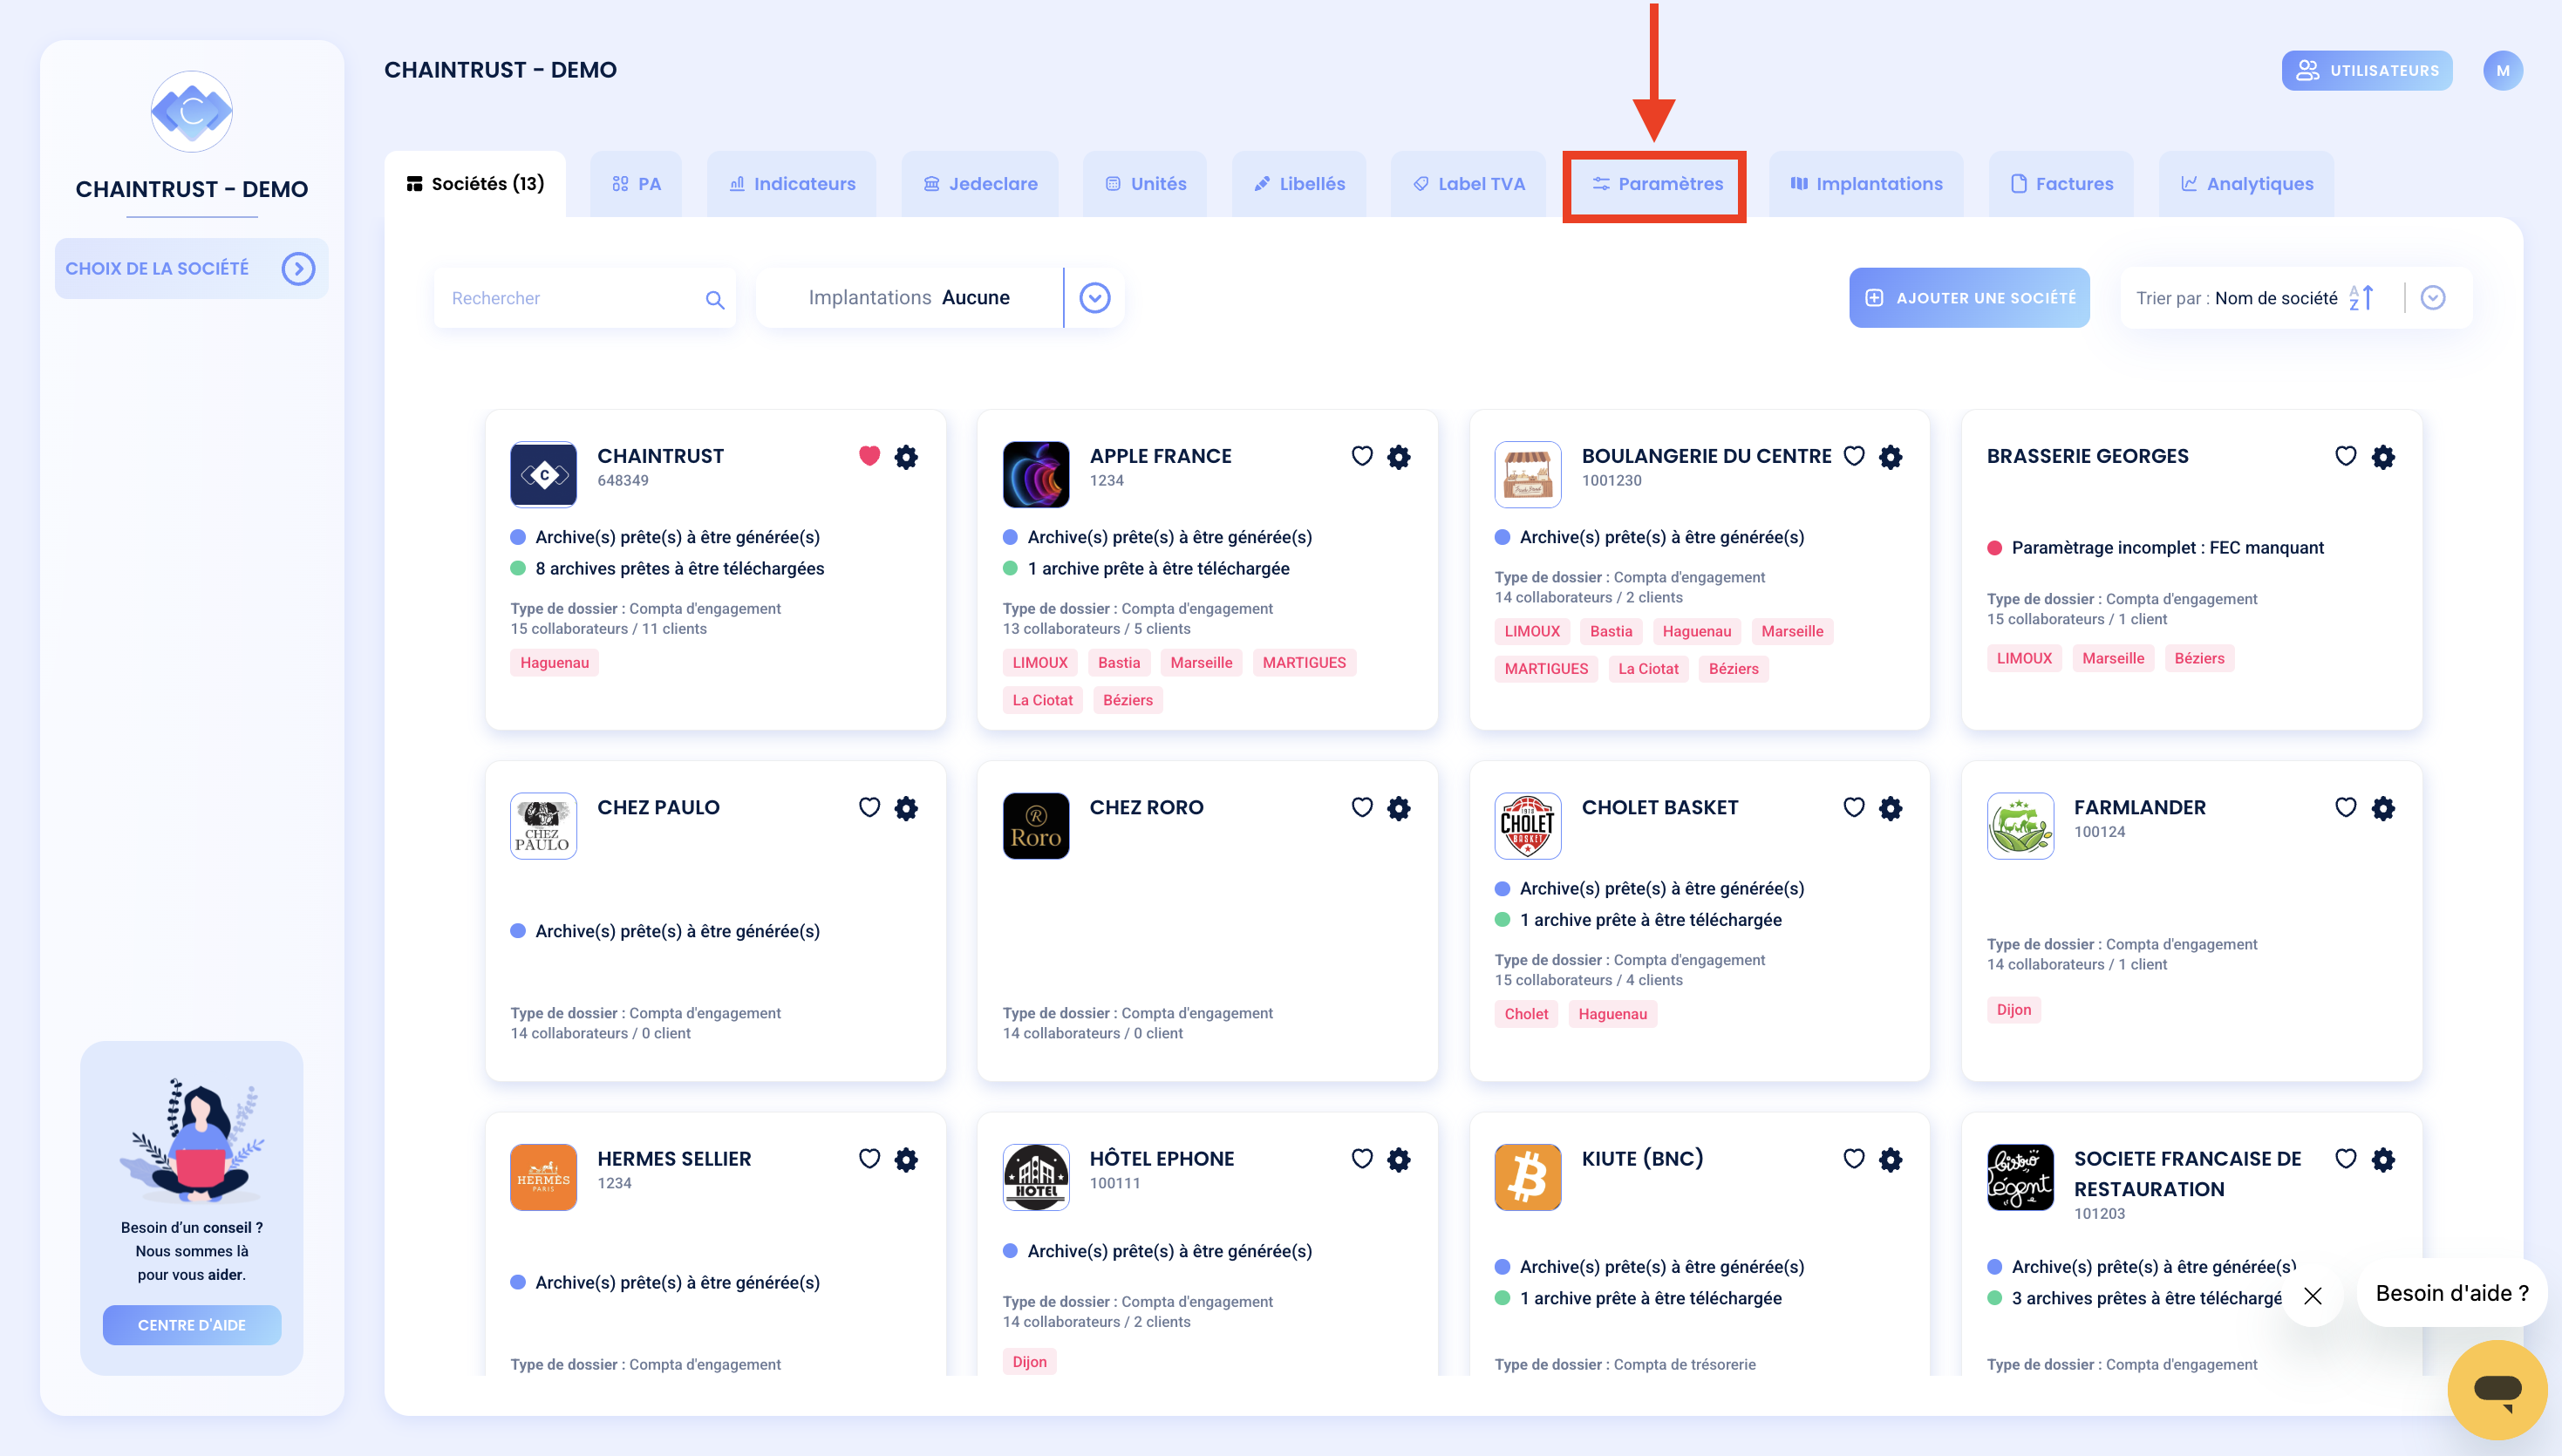Open settings gear for BOULANGERIE DU CENTRE
This screenshot has height=1456, width=2562.
[x=1890, y=457]
